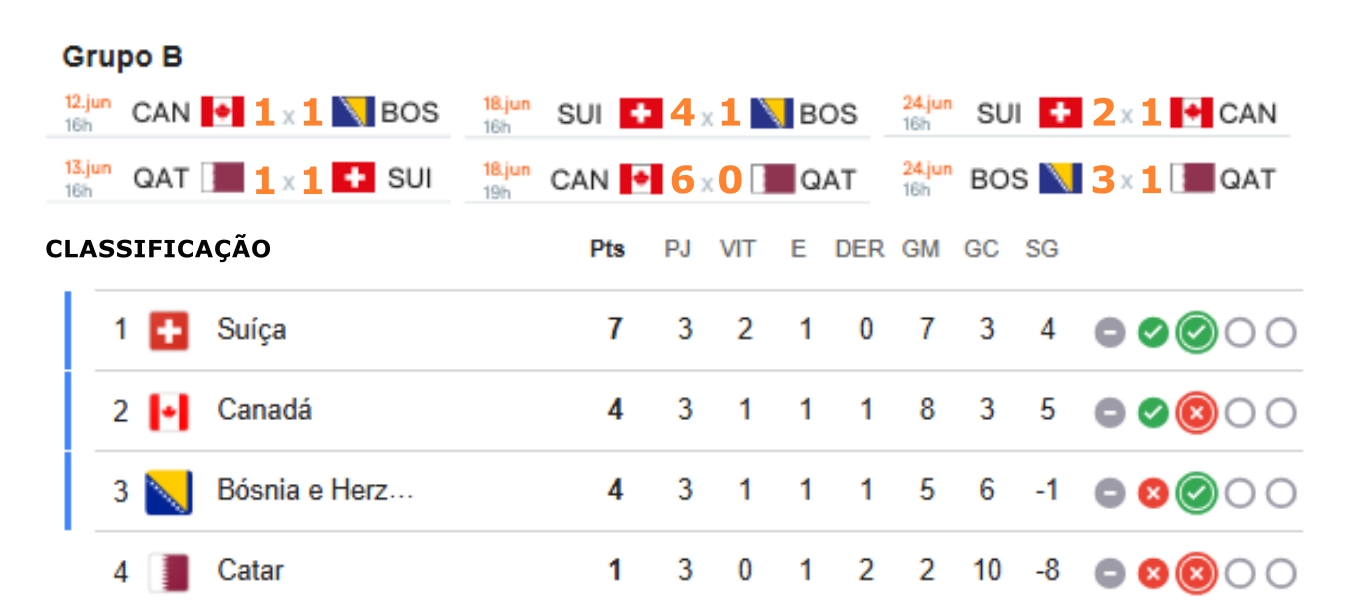Sort standings by Pts column header
Screen dimensions: 1347x615
pos(607,249)
